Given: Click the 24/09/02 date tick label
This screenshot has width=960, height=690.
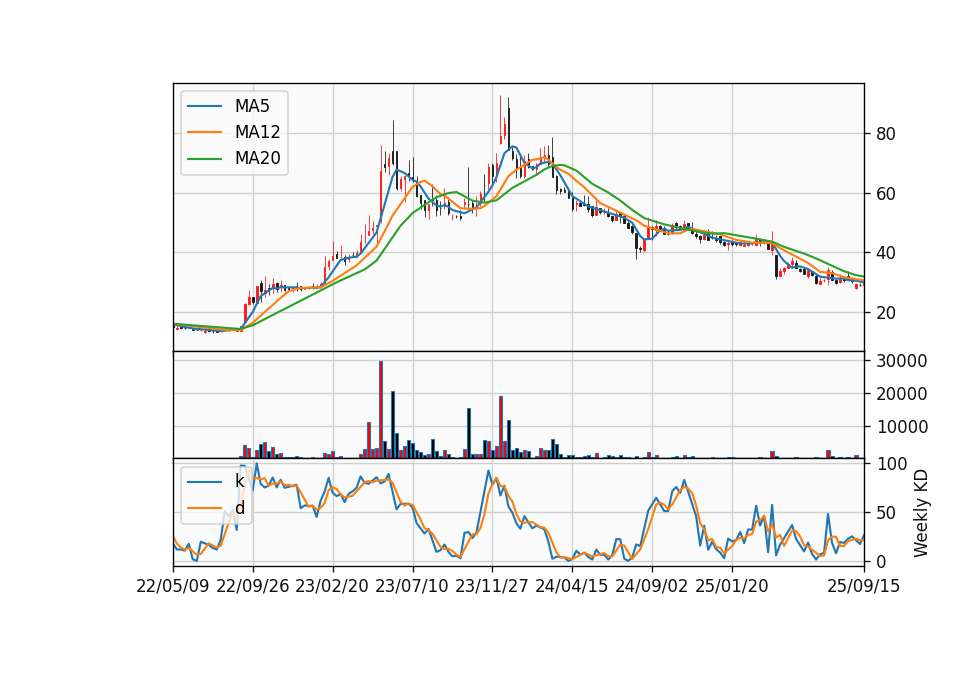Looking at the screenshot, I should (651, 586).
